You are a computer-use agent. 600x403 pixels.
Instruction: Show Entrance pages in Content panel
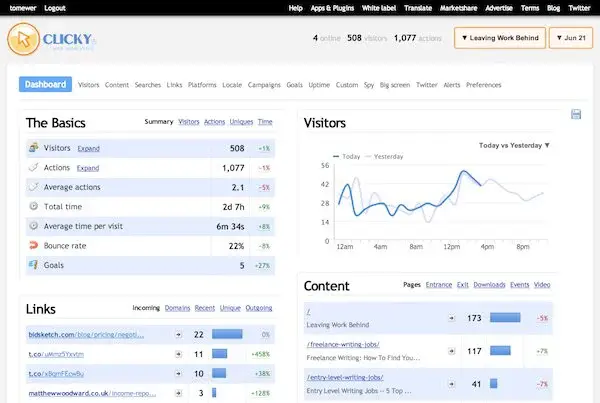point(439,285)
